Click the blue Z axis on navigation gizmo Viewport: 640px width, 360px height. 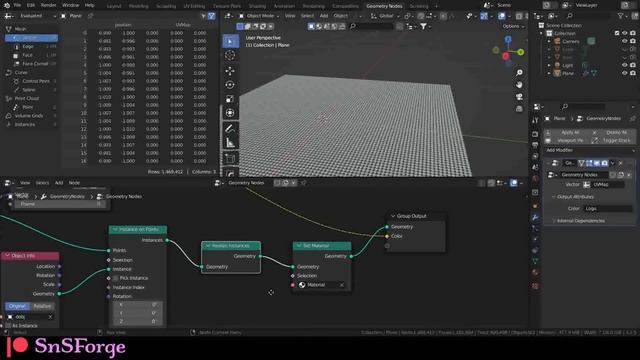click(x=508, y=40)
